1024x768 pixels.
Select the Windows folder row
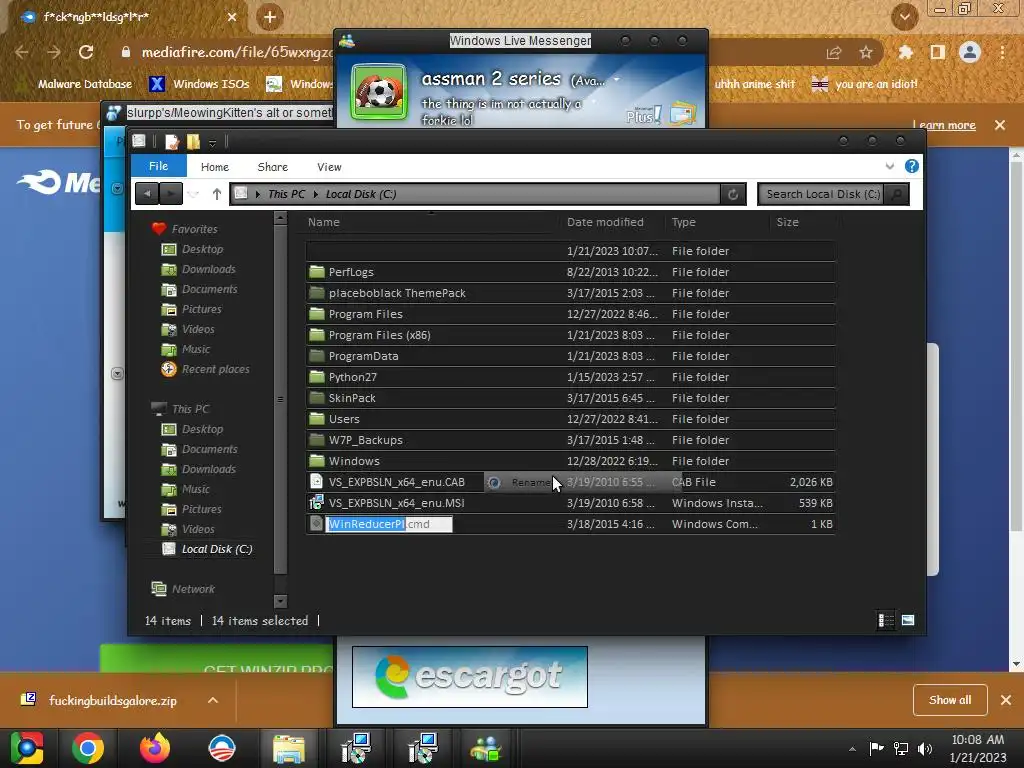click(570, 460)
